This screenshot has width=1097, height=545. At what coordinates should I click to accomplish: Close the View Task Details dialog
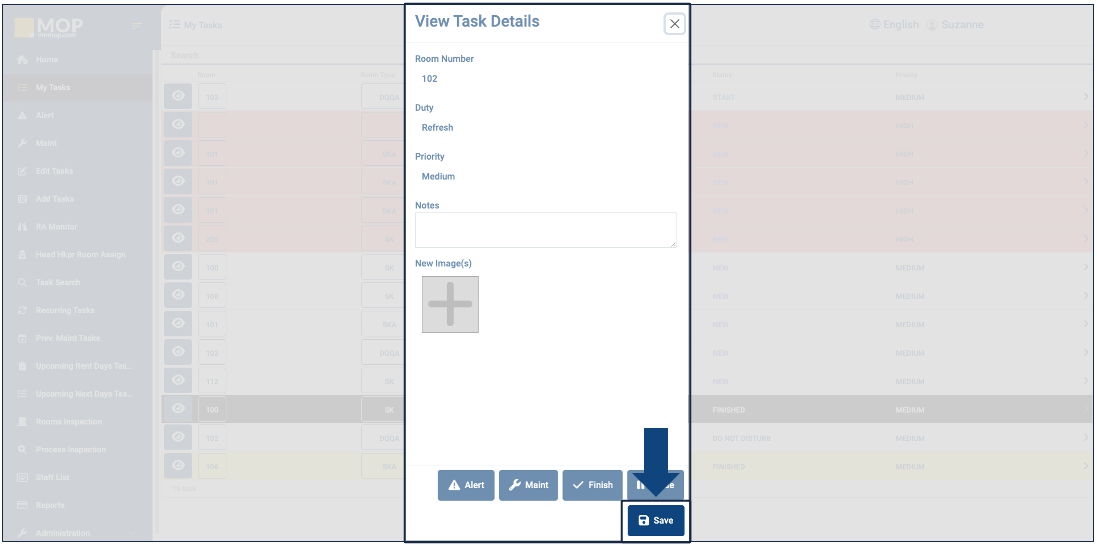click(675, 24)
